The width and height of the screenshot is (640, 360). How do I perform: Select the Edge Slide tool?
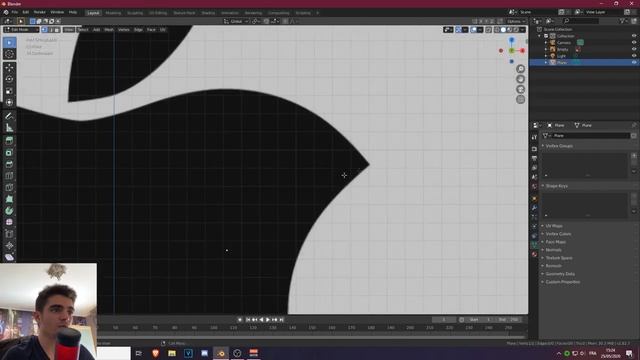point(9,234)
